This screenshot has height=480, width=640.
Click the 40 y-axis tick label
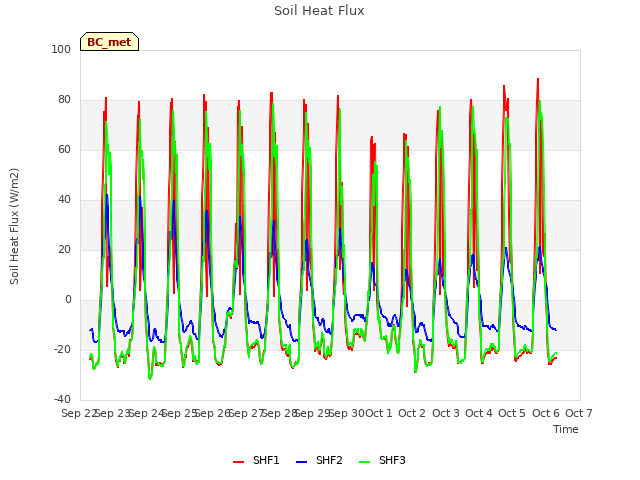64,200
